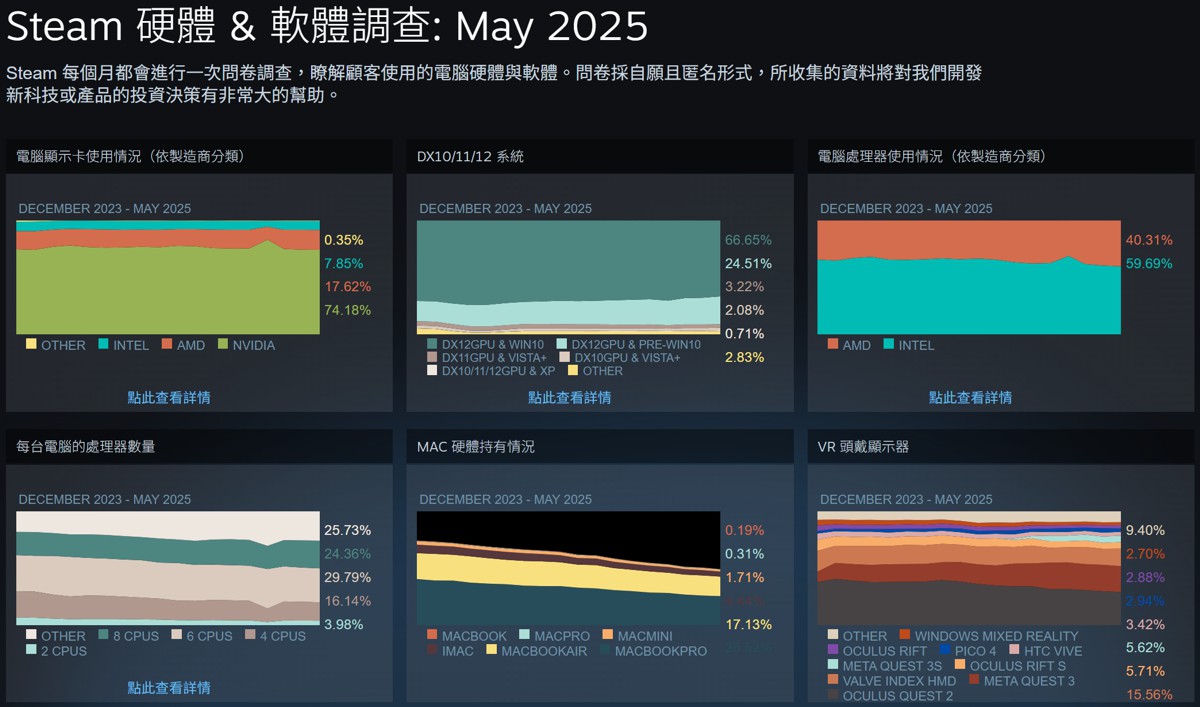The image size is (1200, 707).
Task: Click the '2 CPUS' legend label
Action: pyautogui.click(x=64, y=651)
